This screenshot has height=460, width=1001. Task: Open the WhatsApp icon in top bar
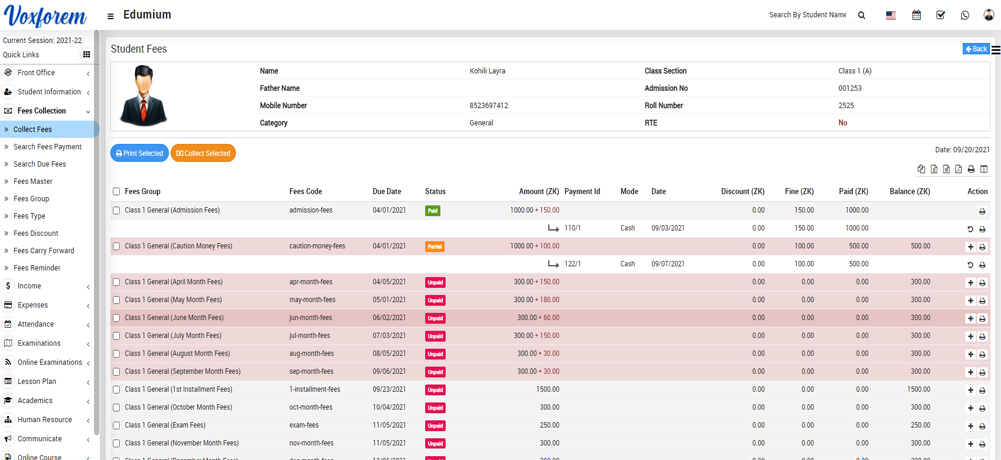click(x=965, y=16)
